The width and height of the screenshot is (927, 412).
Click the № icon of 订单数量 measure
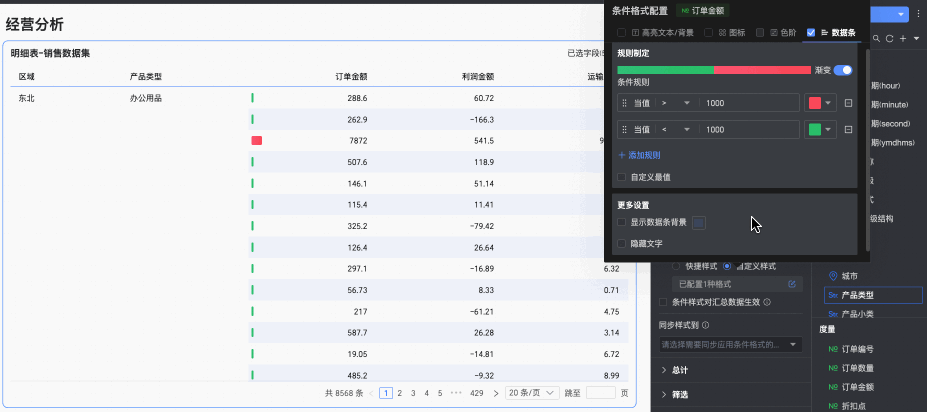[x=833, y=368]
